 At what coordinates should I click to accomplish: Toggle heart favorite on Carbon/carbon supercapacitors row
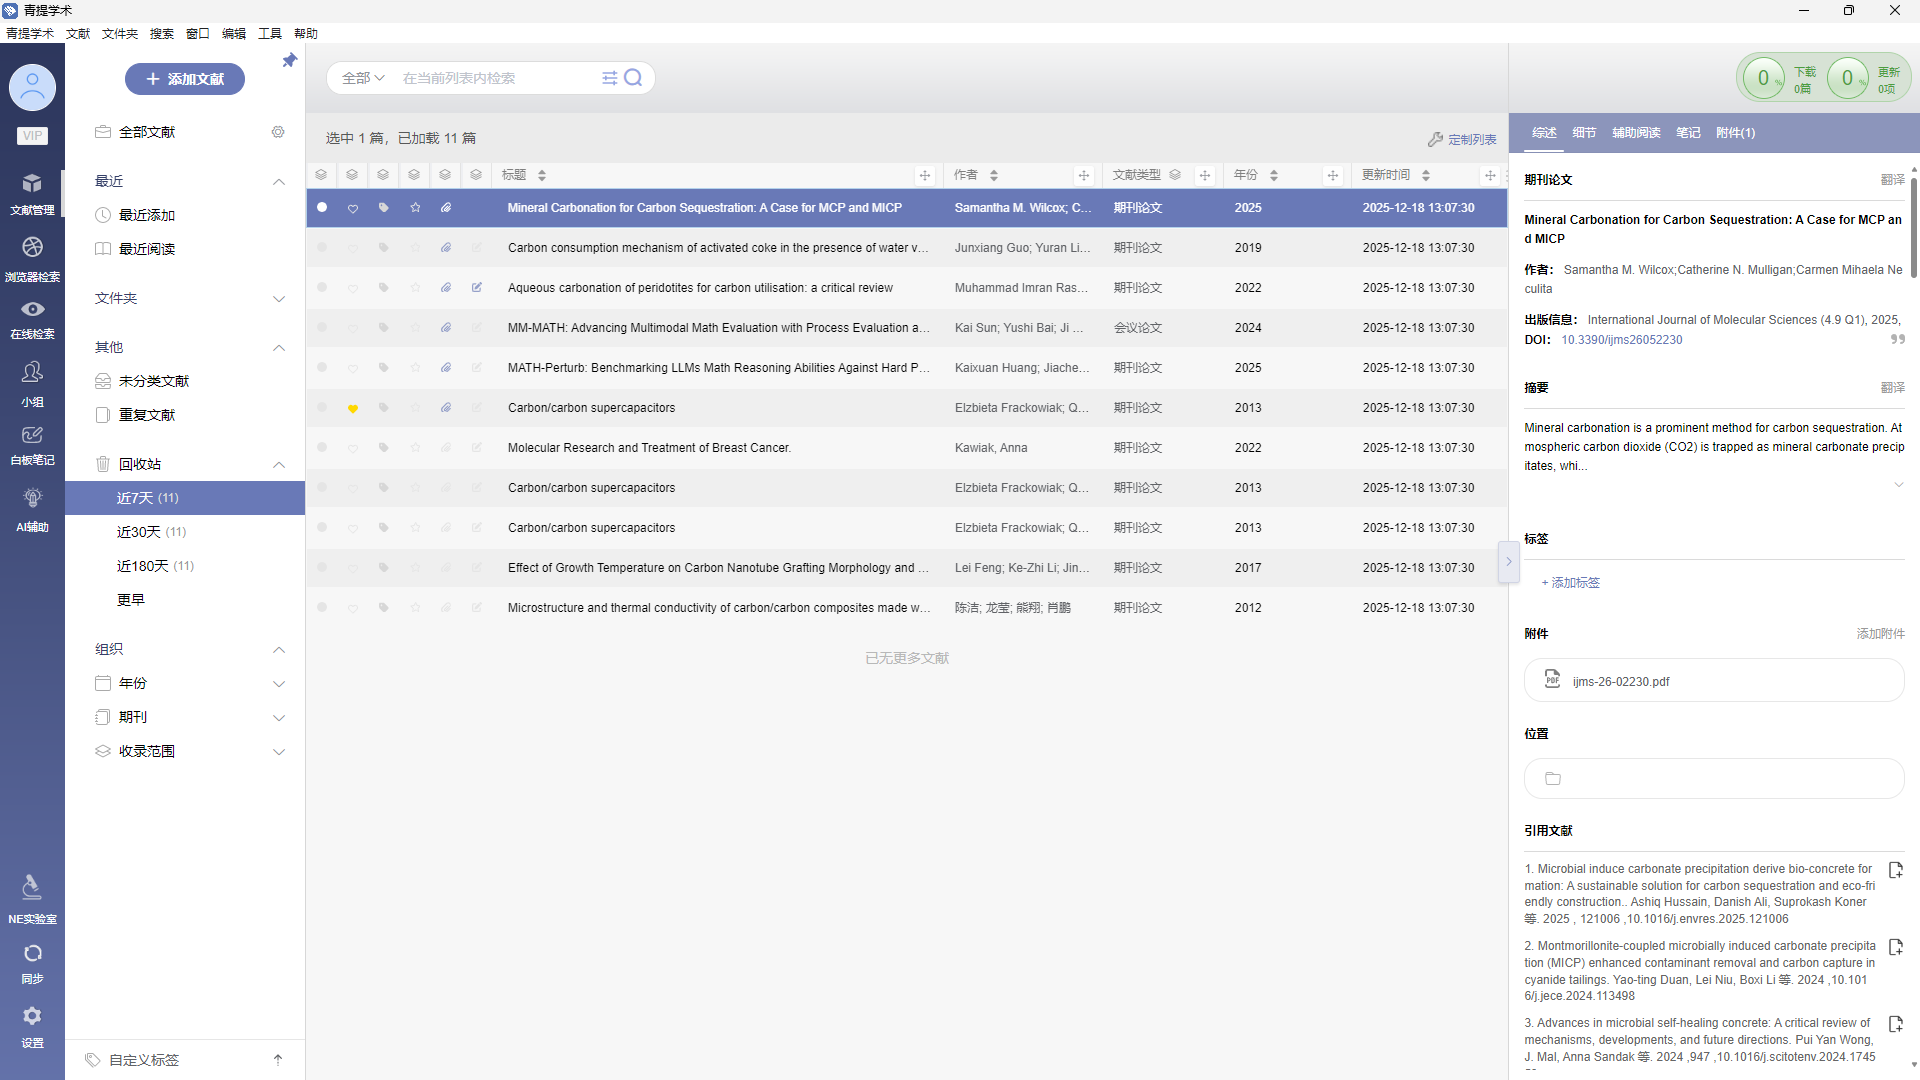point(352,408)
